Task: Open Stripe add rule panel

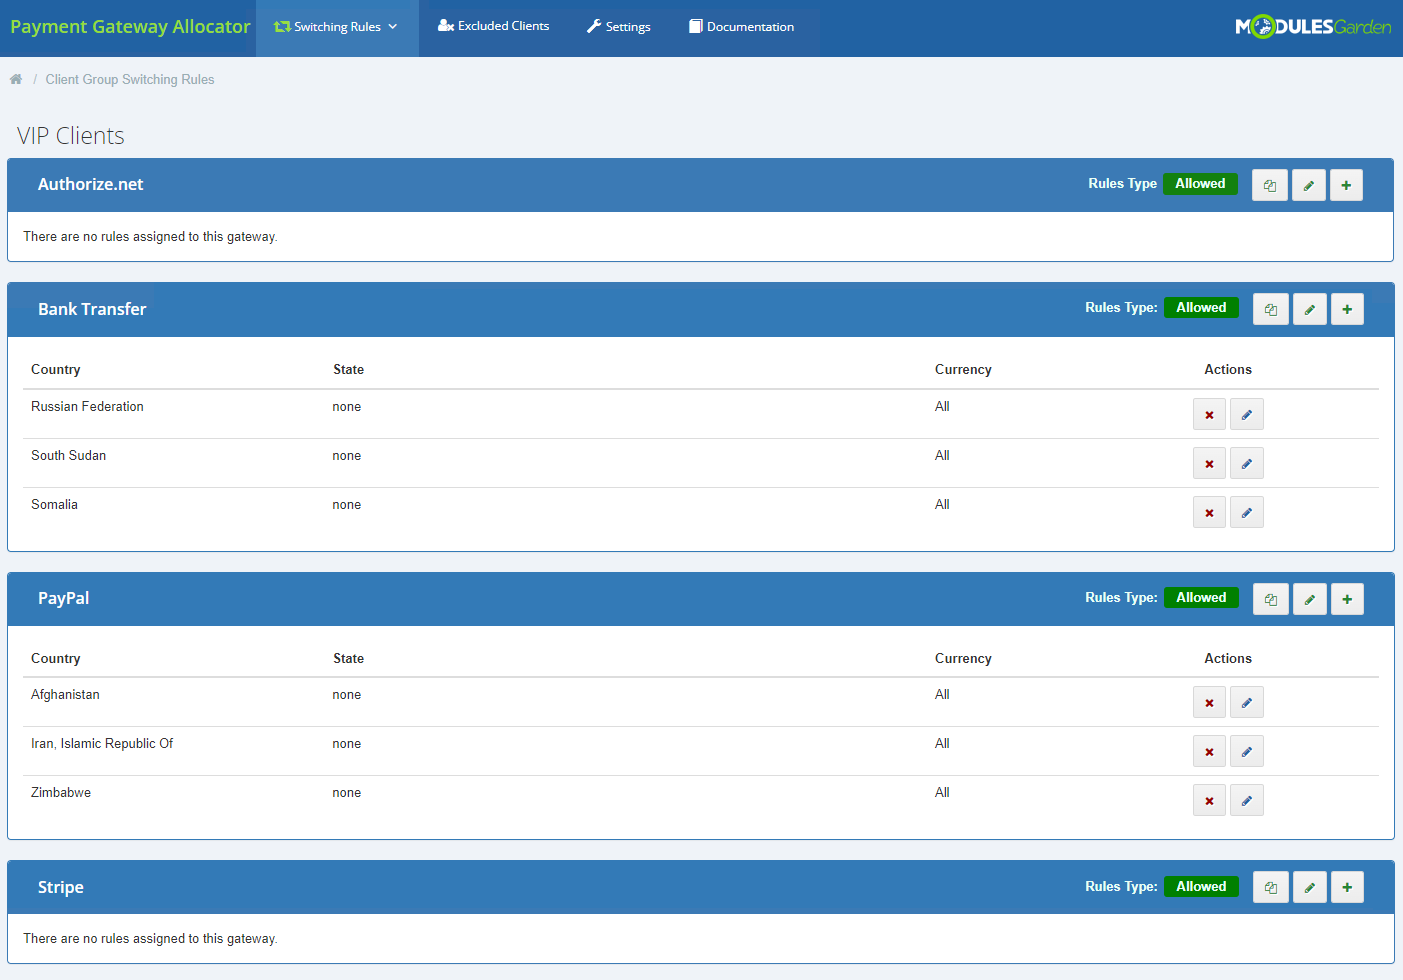Action: click(1347, 887)
